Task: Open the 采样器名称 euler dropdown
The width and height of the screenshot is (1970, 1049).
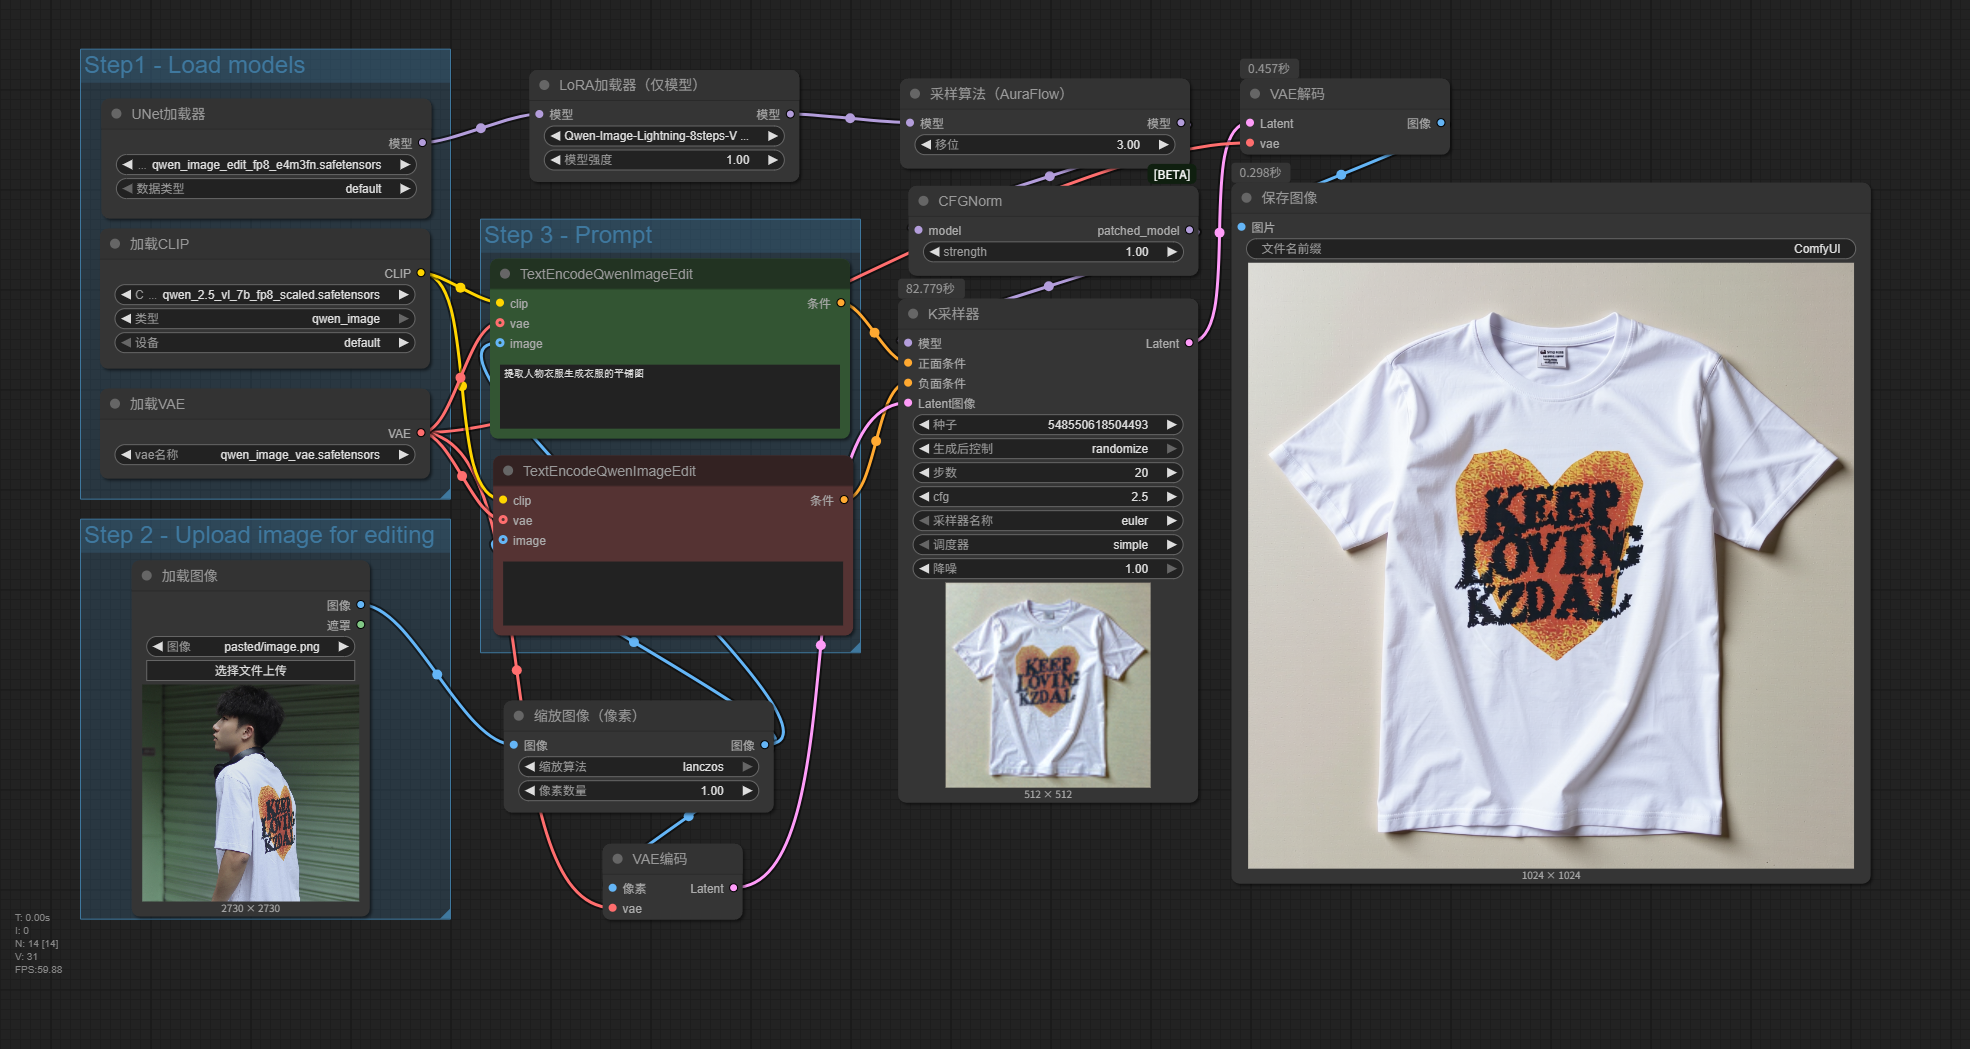Action: click(1047, 521)
